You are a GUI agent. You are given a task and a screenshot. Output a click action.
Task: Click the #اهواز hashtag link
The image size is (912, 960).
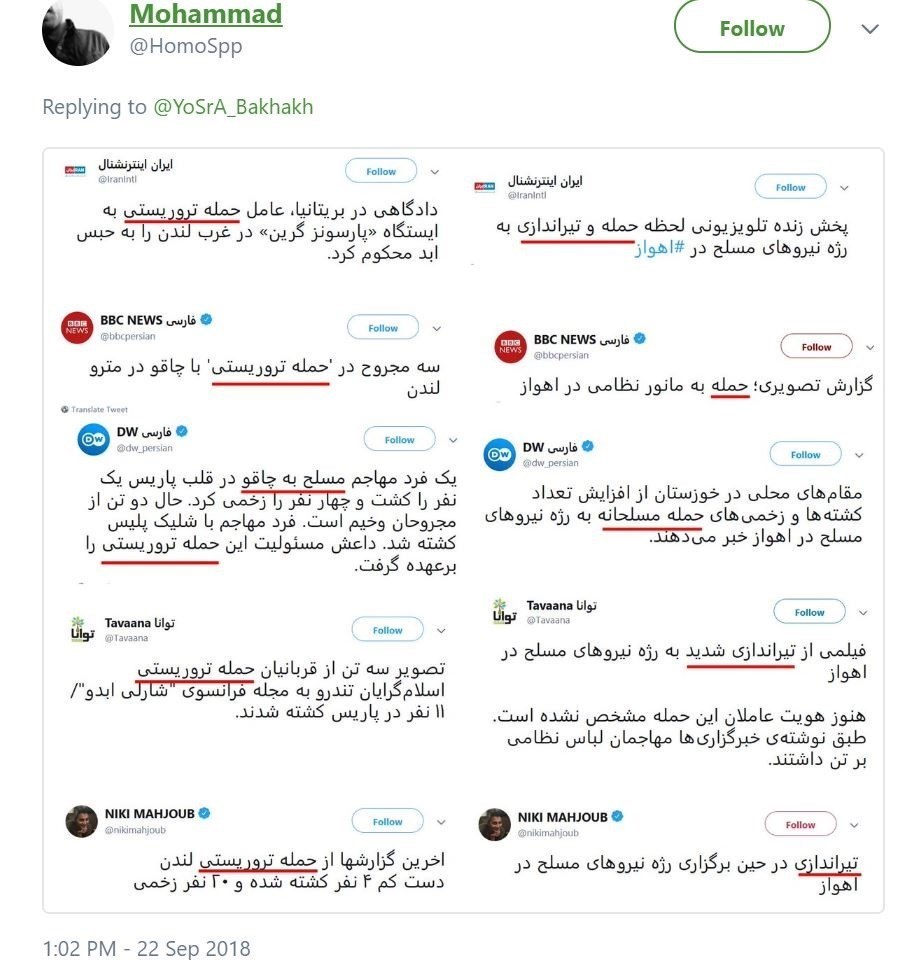pyautogui.click(x=657, y=250)
